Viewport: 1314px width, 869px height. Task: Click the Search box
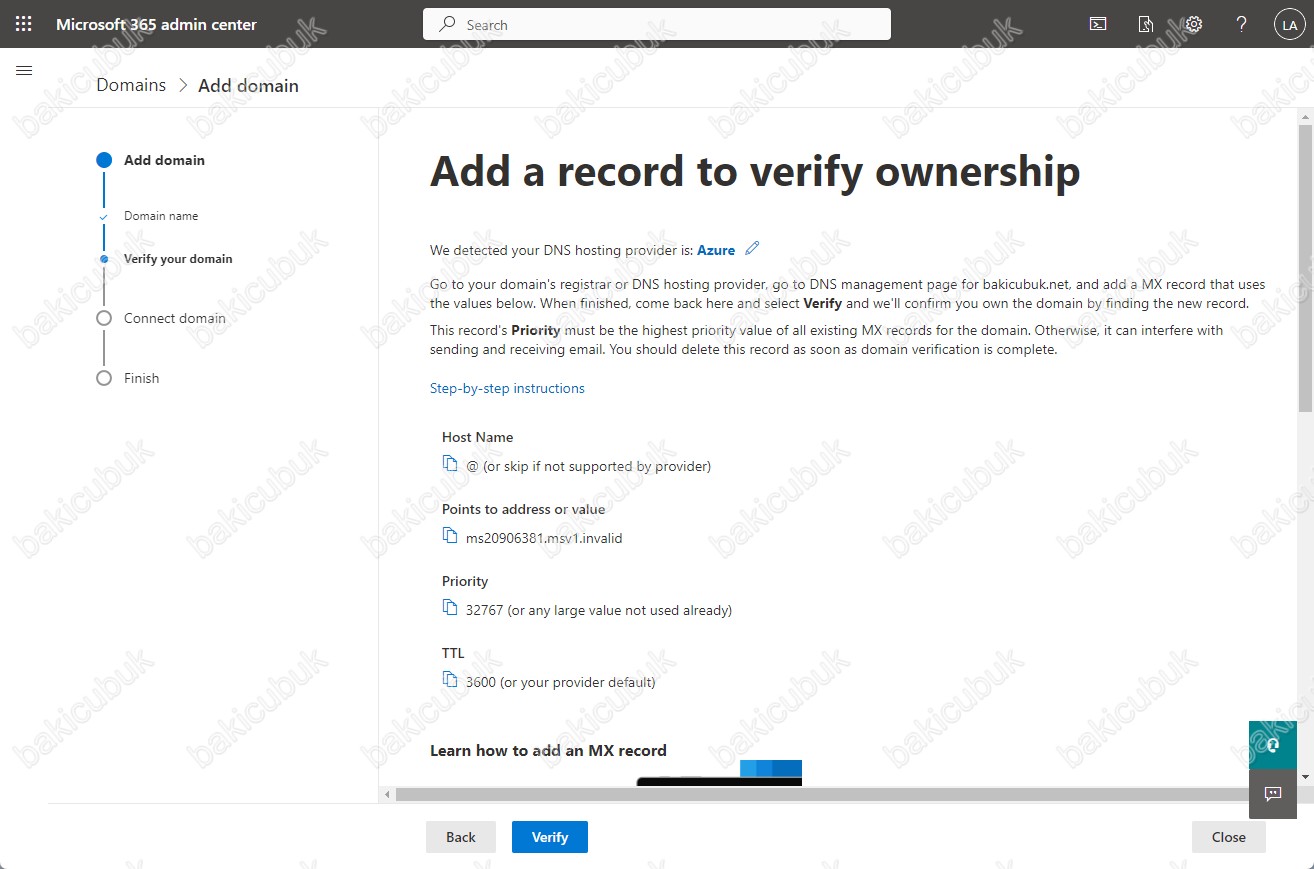pyautogui.click(x=657, y=24)
